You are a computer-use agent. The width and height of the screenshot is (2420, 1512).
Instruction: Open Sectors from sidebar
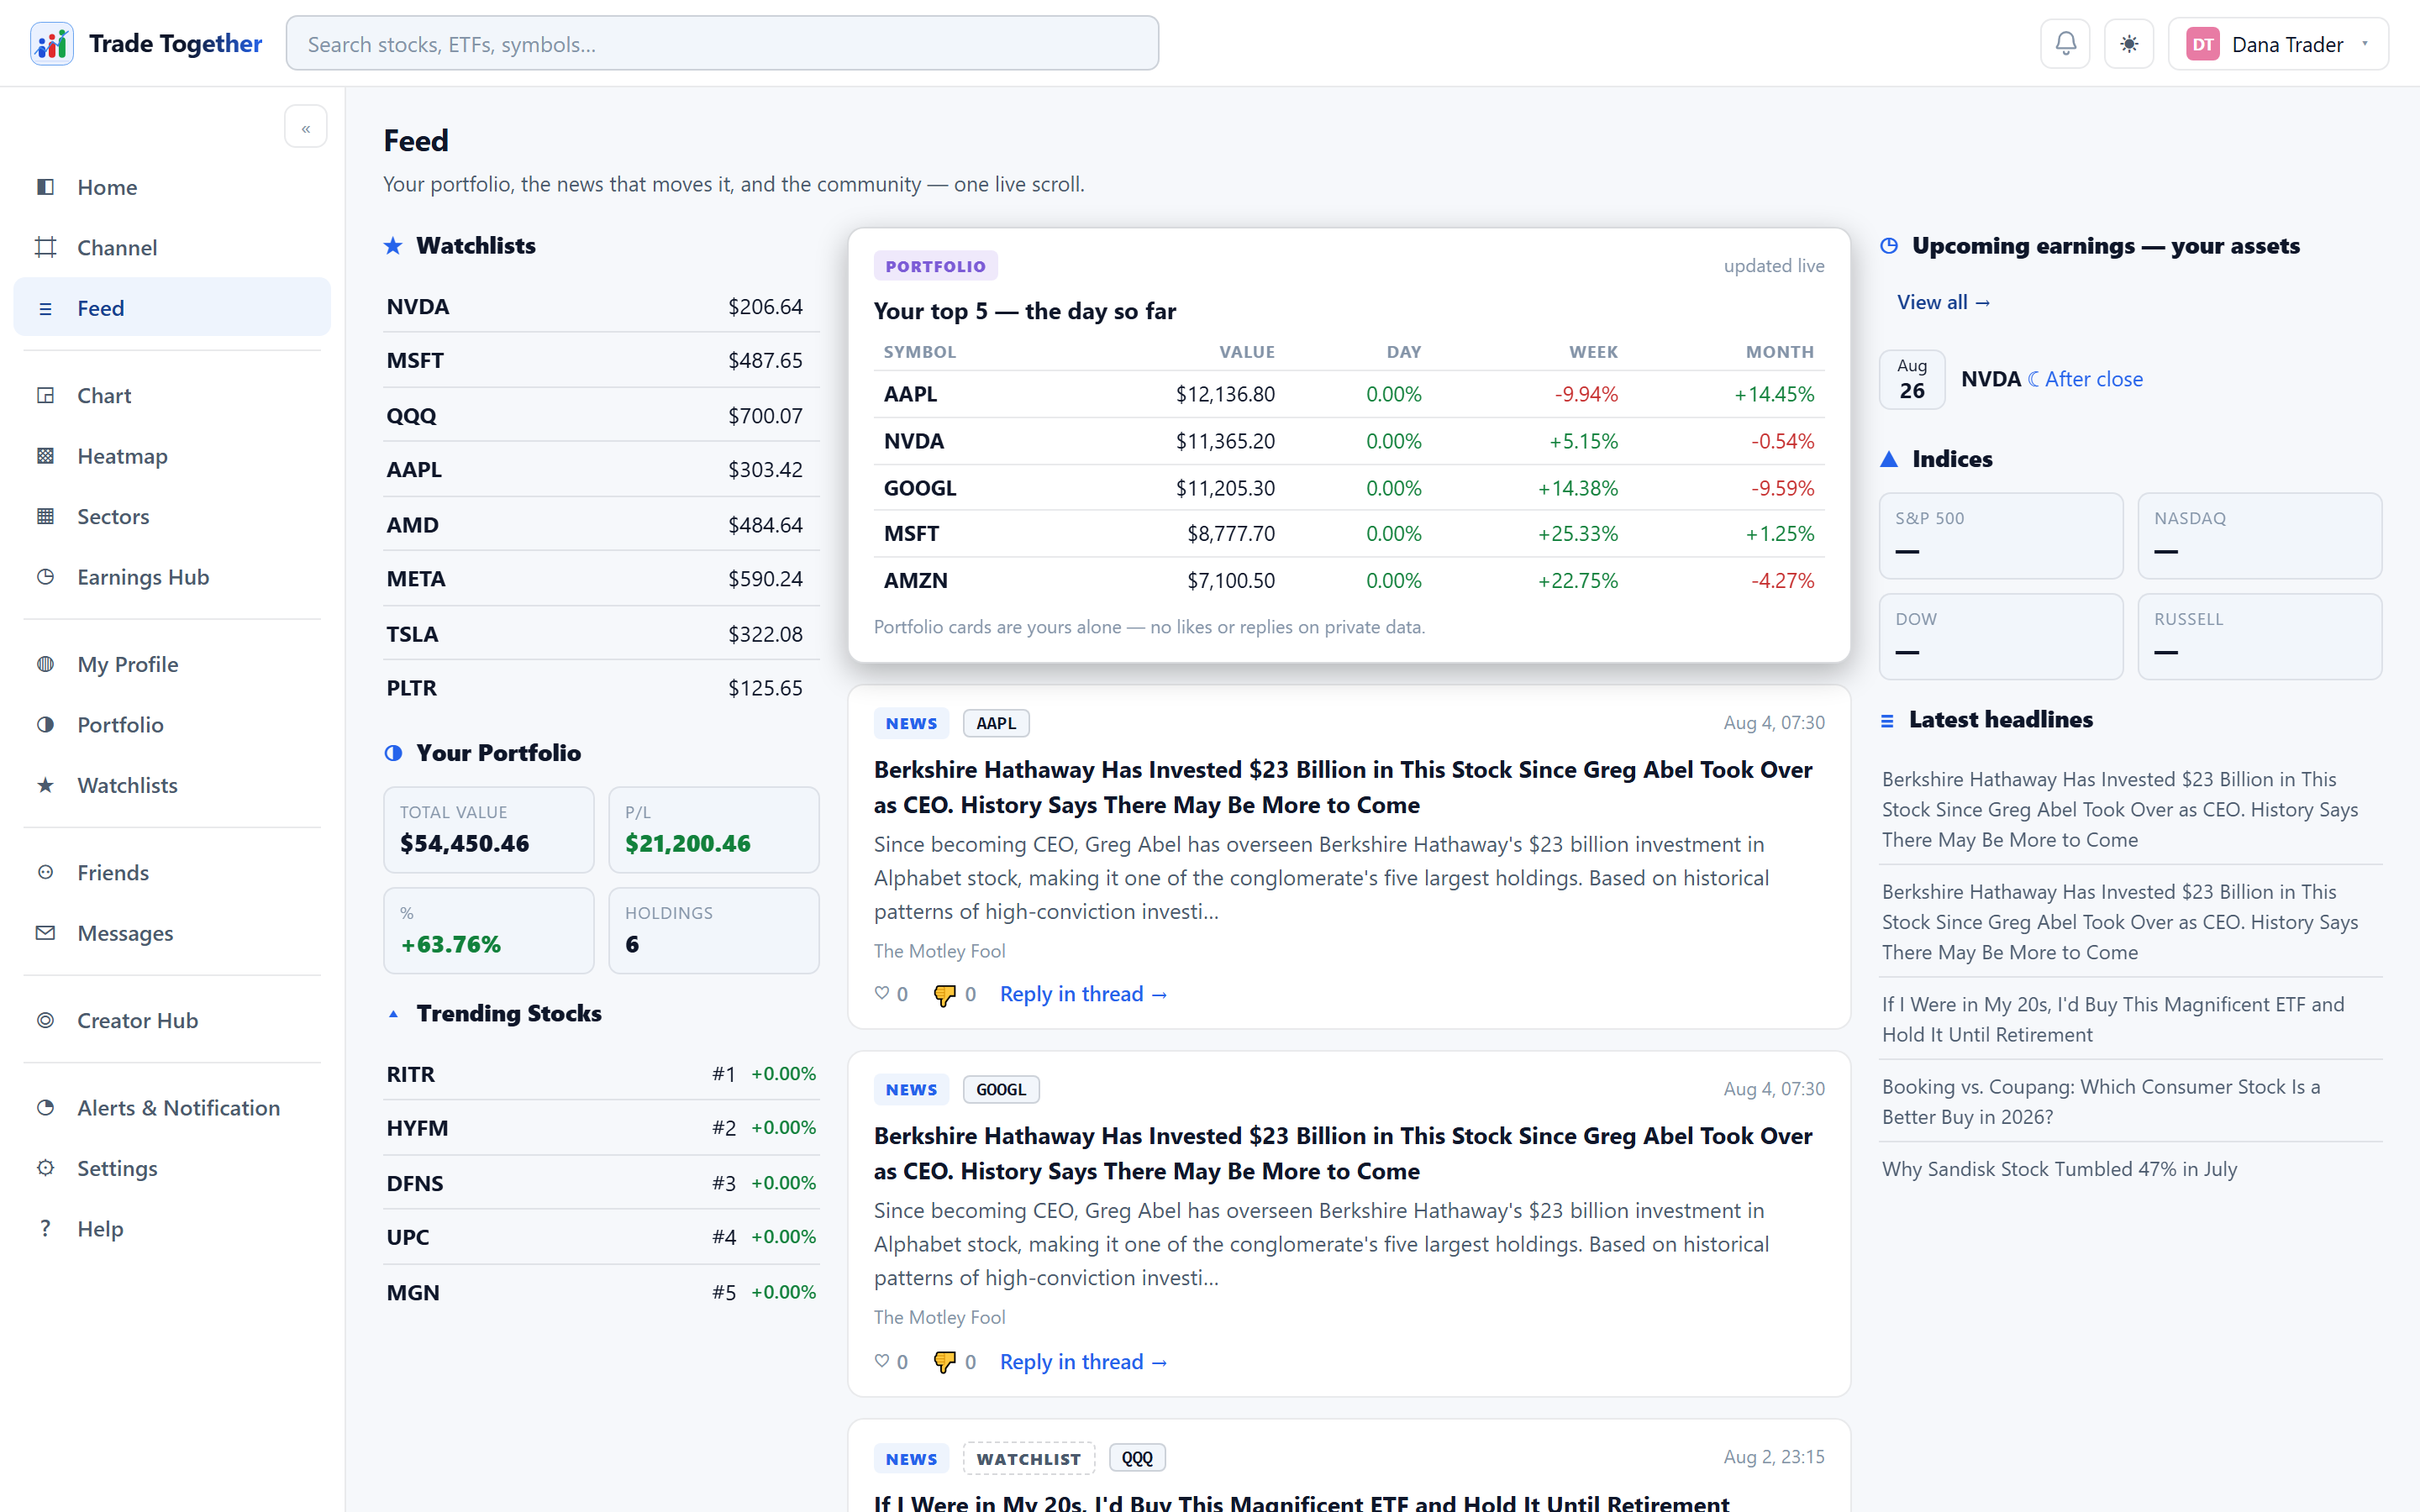point(172,516)
